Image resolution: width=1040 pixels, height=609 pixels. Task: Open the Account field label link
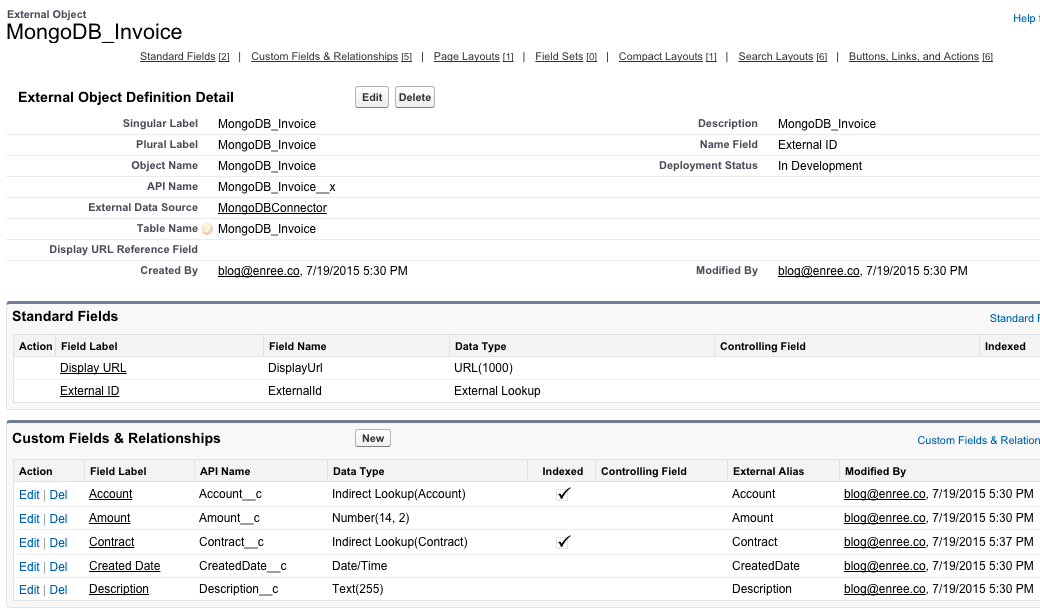click(x=111, y=494)
